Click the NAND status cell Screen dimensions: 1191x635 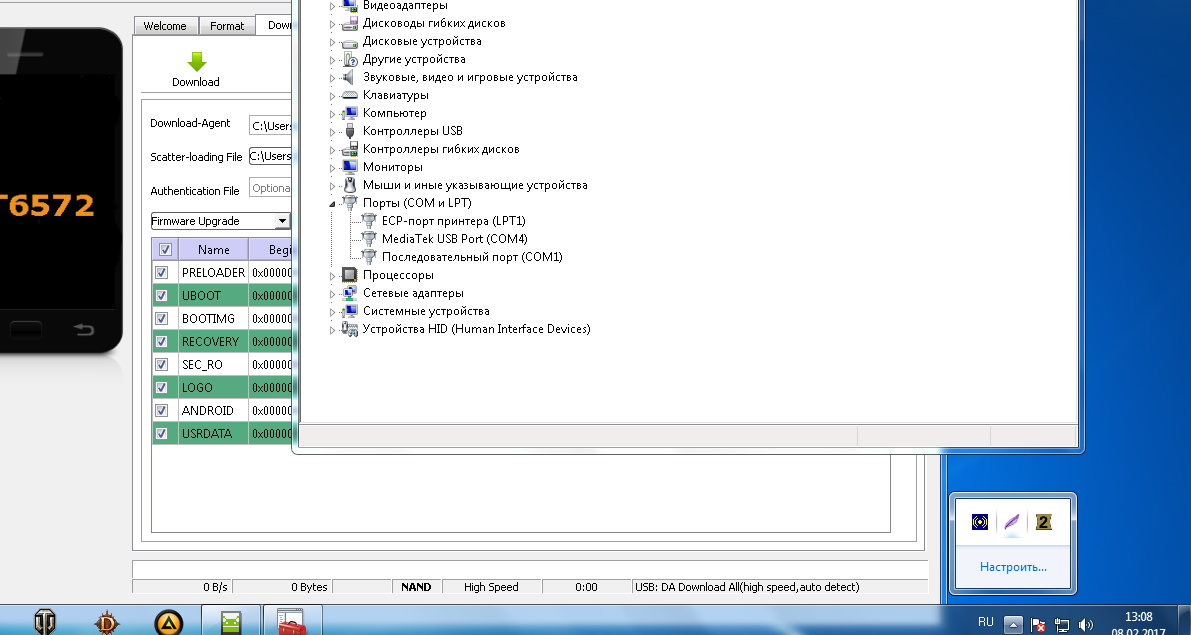[x=415, y=587]
